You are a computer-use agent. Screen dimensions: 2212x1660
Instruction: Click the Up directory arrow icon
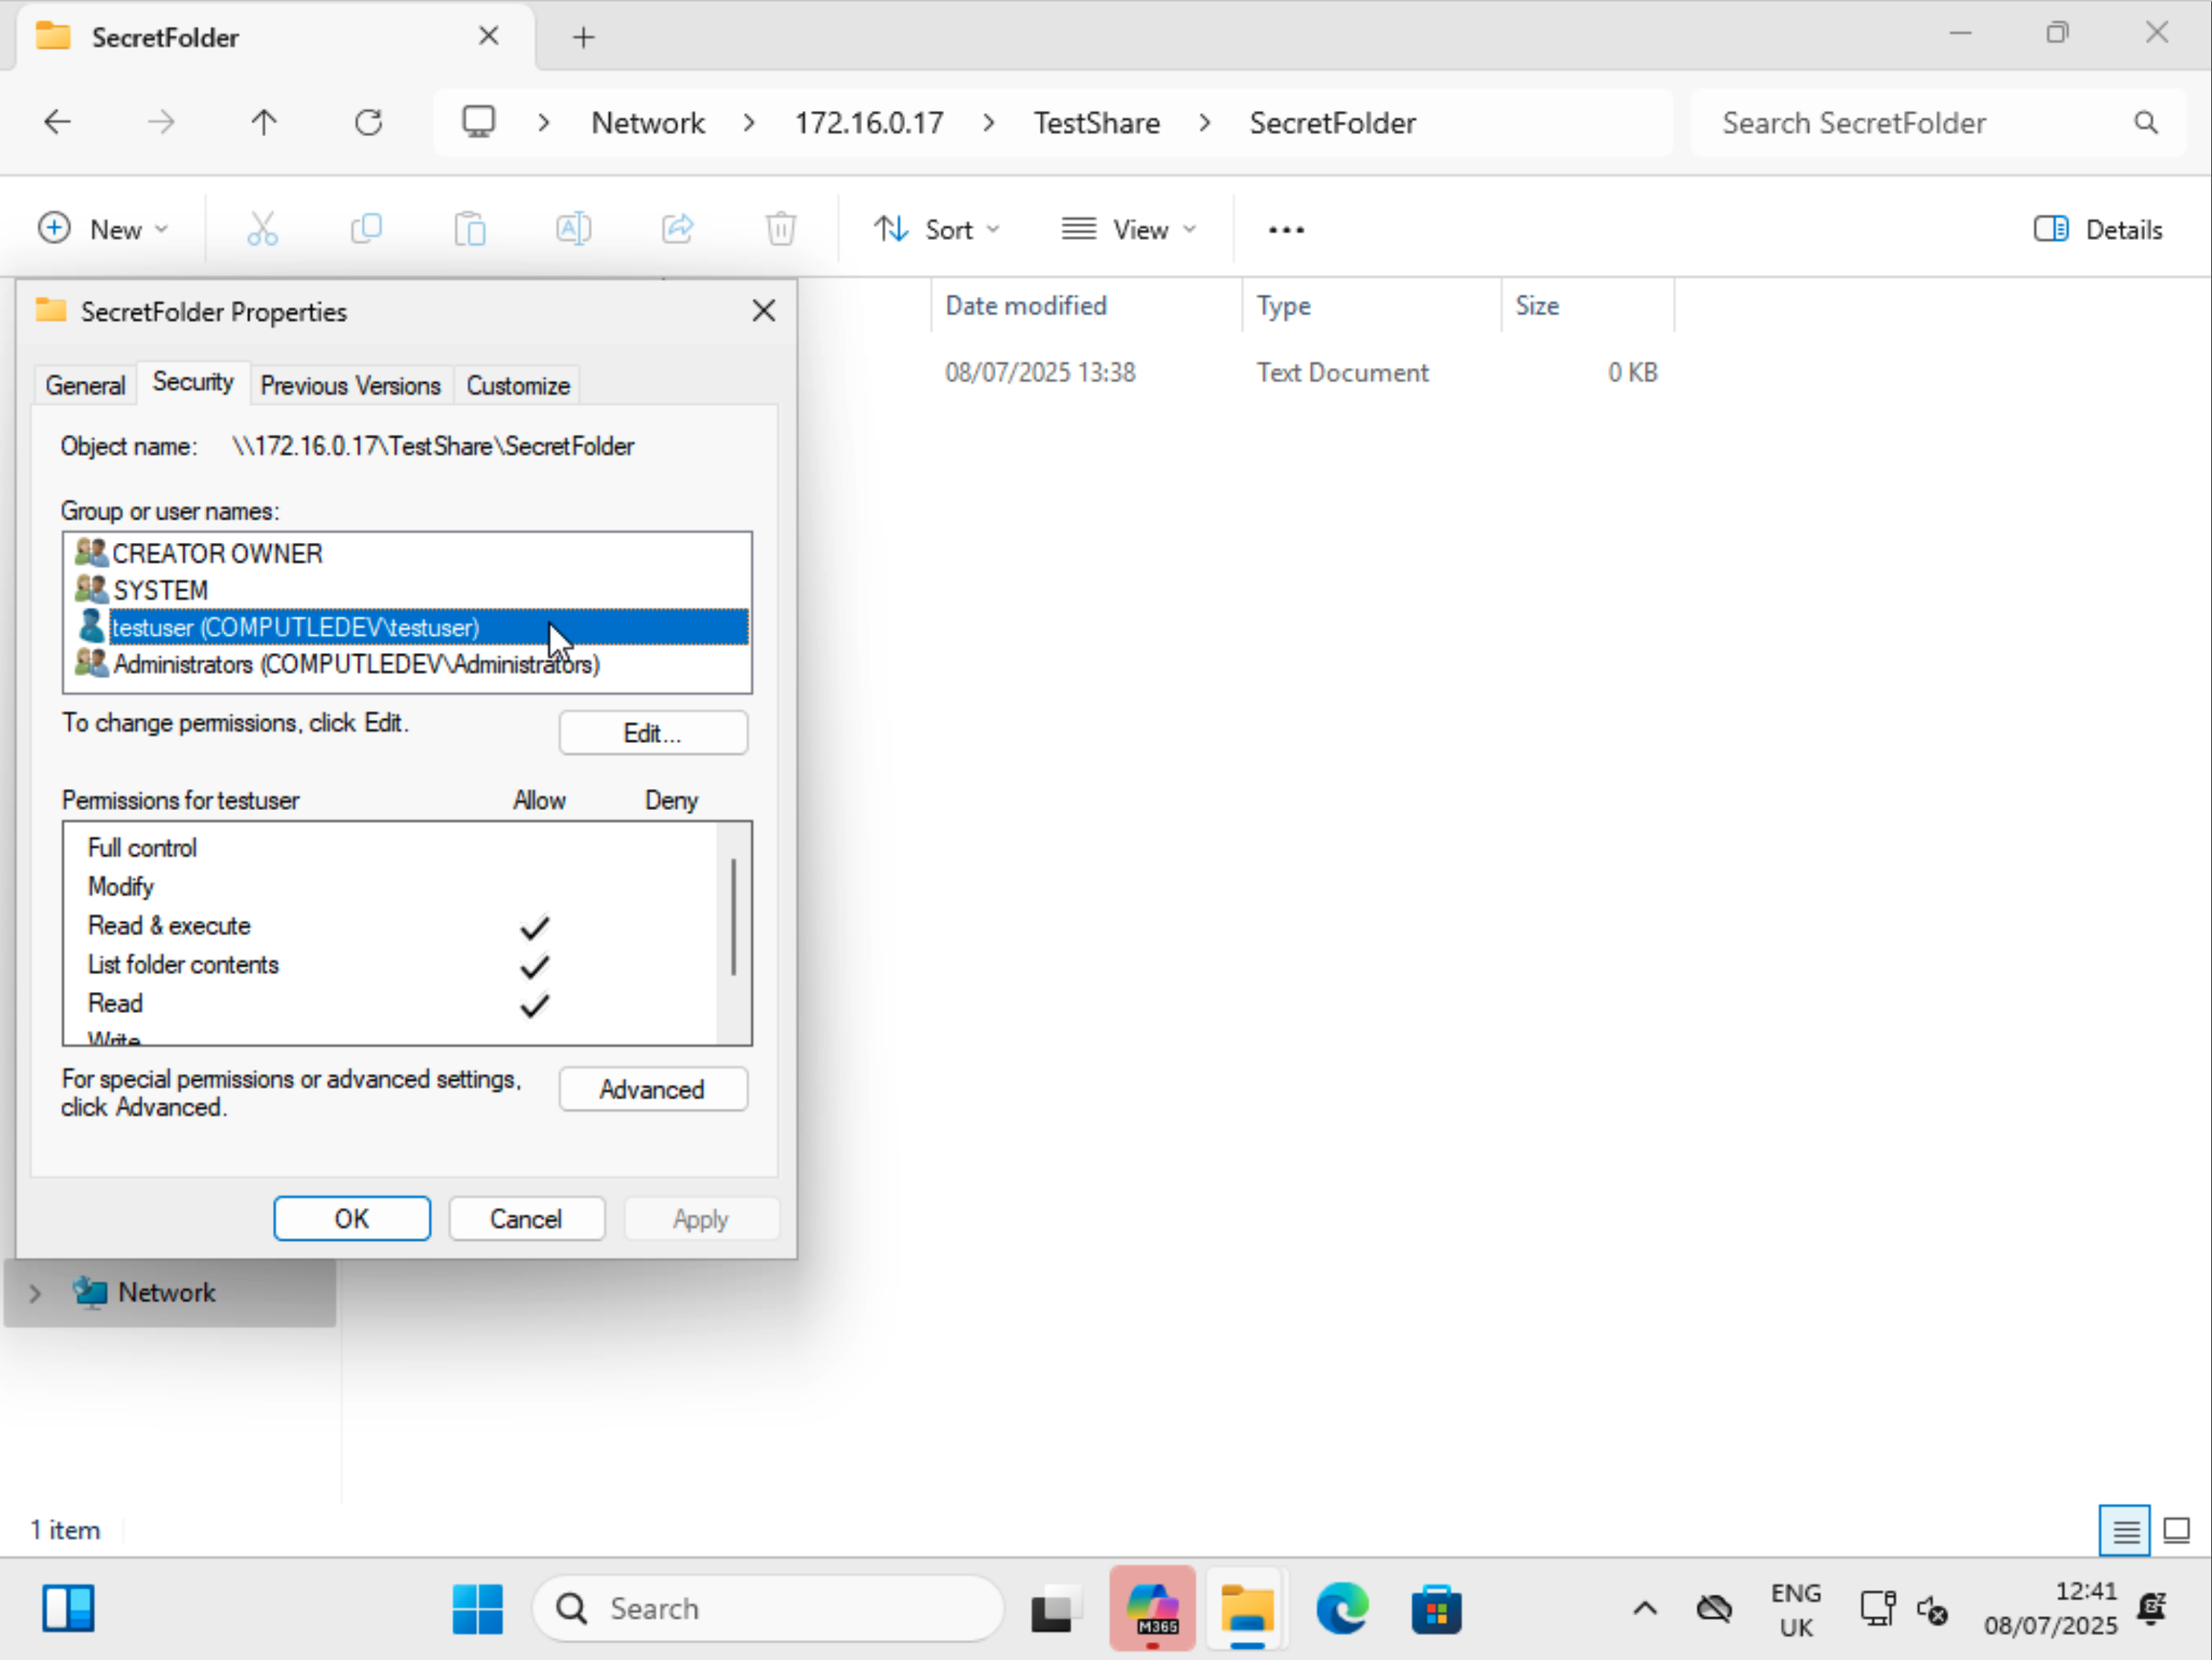click(264, 123)
